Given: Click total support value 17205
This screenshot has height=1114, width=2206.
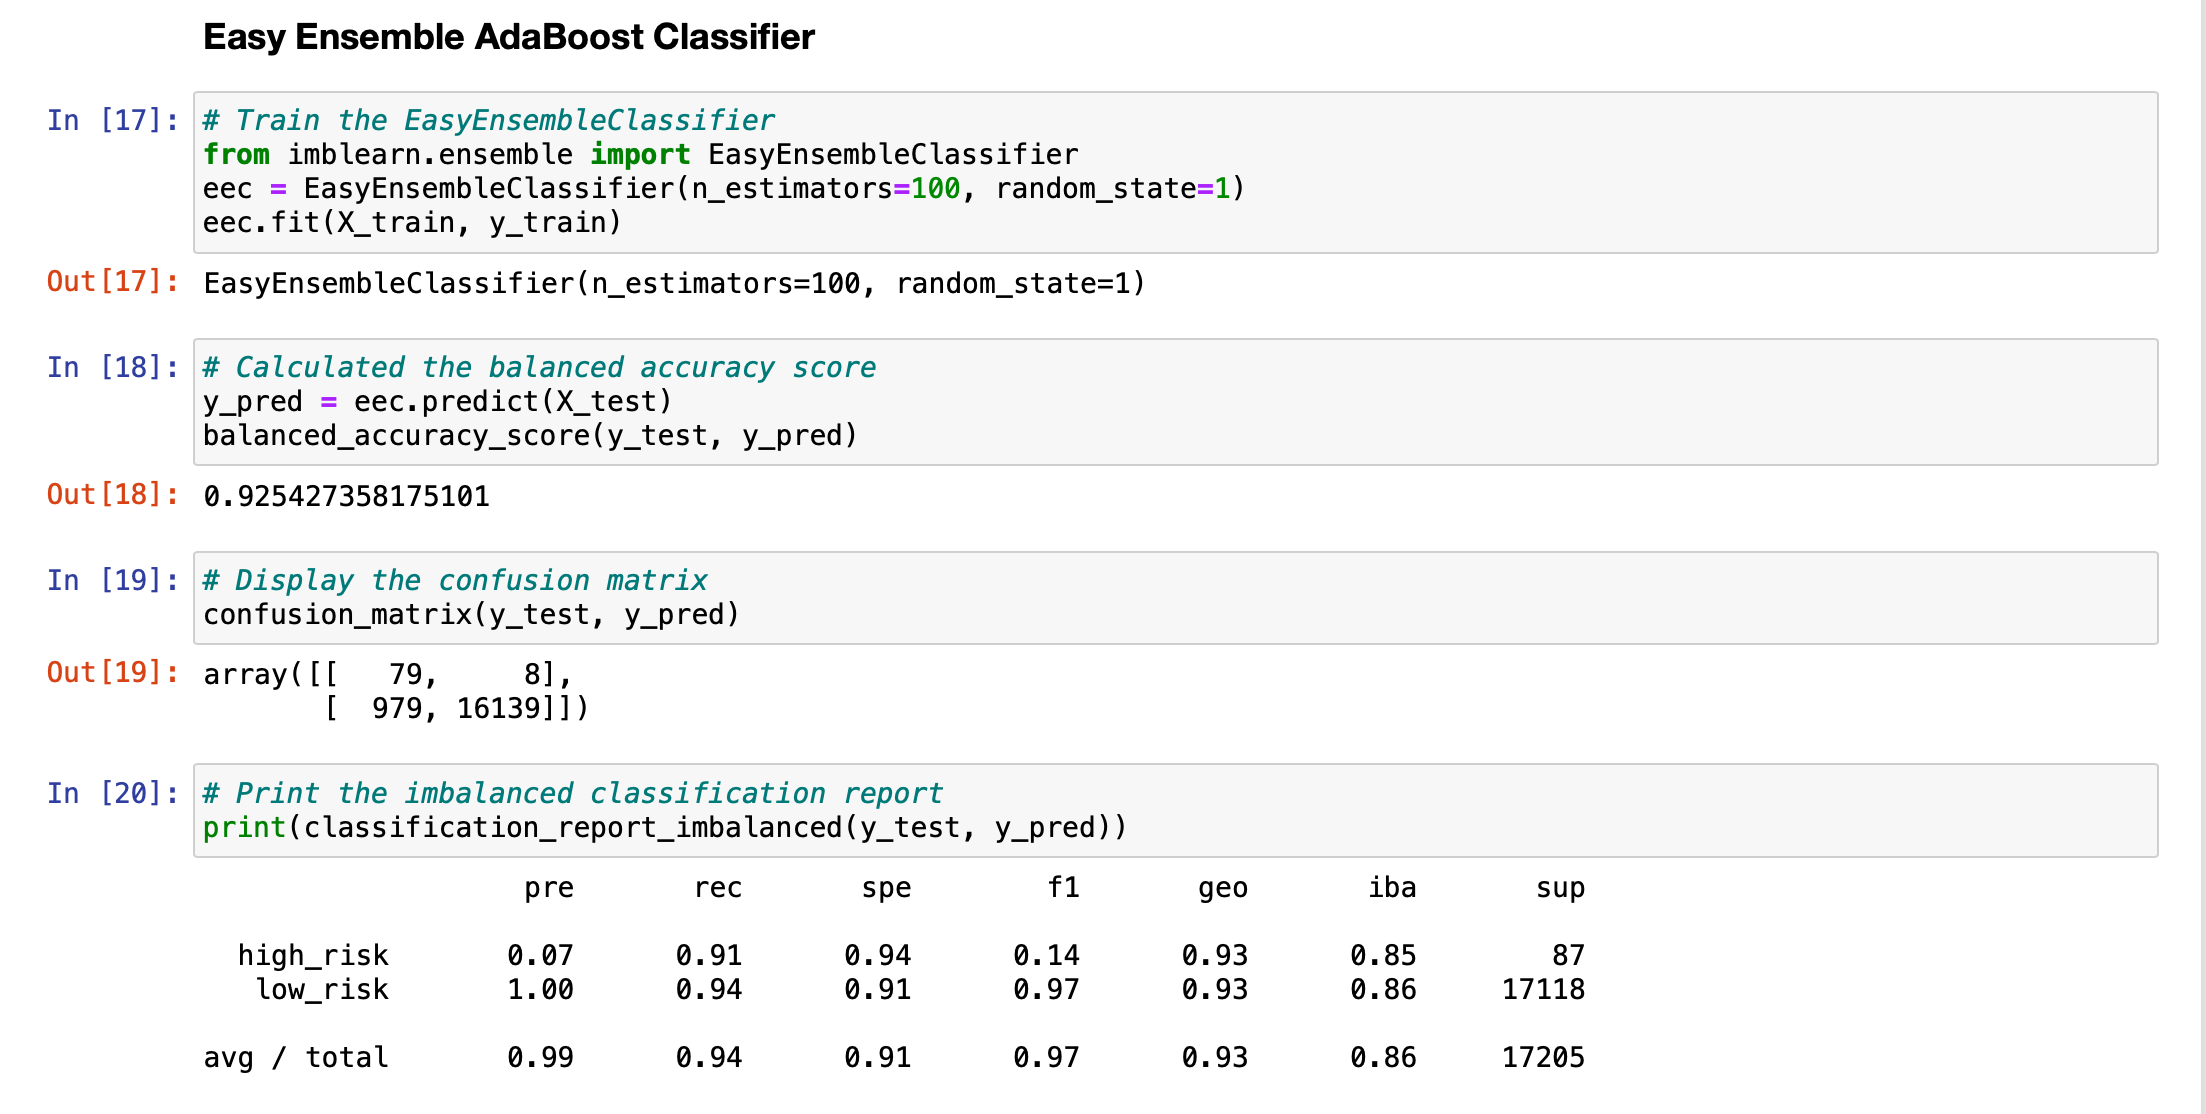Looking at the screenshot, I should pos(1543,1057).
